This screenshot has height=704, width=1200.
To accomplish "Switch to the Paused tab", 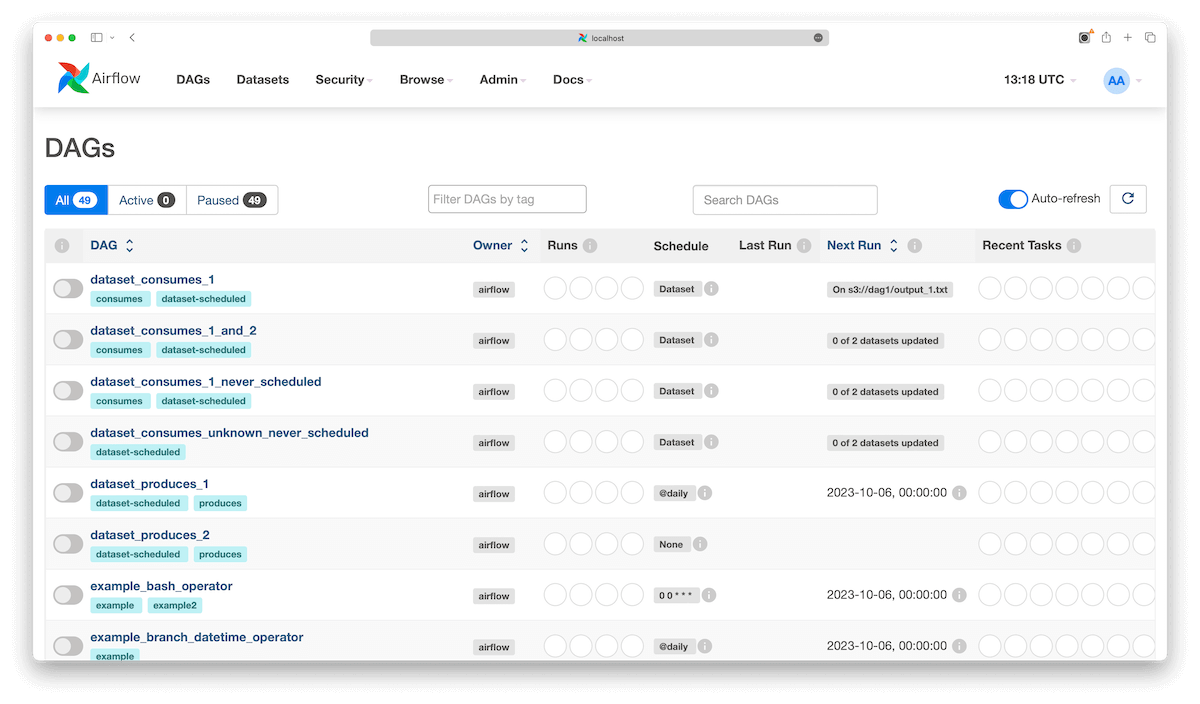I will click(231, 199).
